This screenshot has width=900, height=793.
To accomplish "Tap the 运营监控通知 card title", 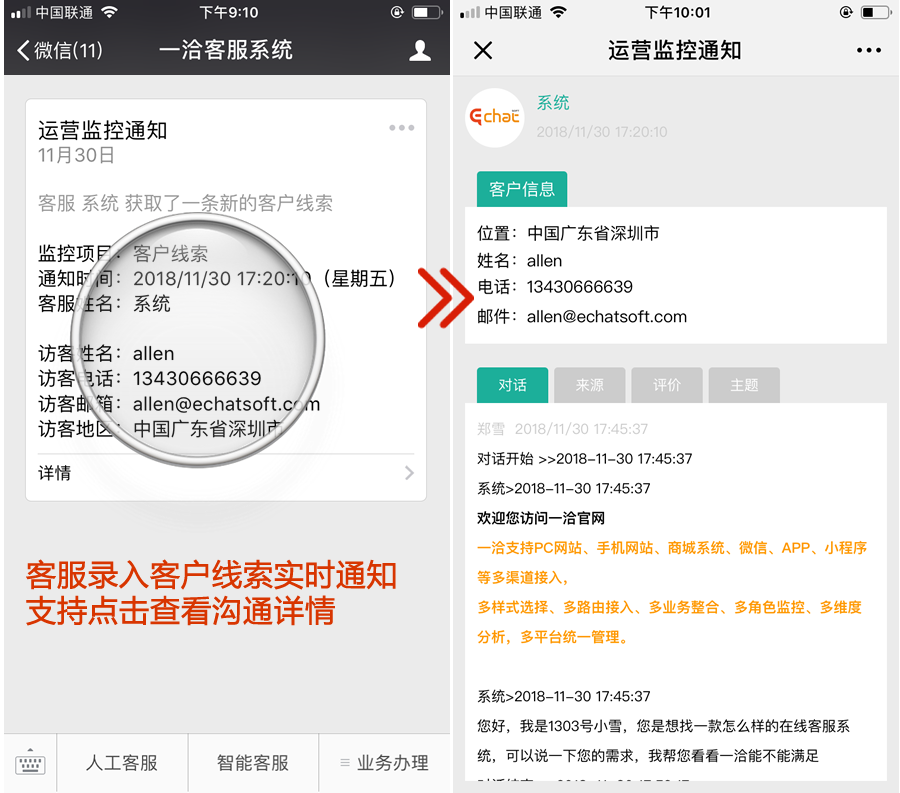I will (102, 130).
